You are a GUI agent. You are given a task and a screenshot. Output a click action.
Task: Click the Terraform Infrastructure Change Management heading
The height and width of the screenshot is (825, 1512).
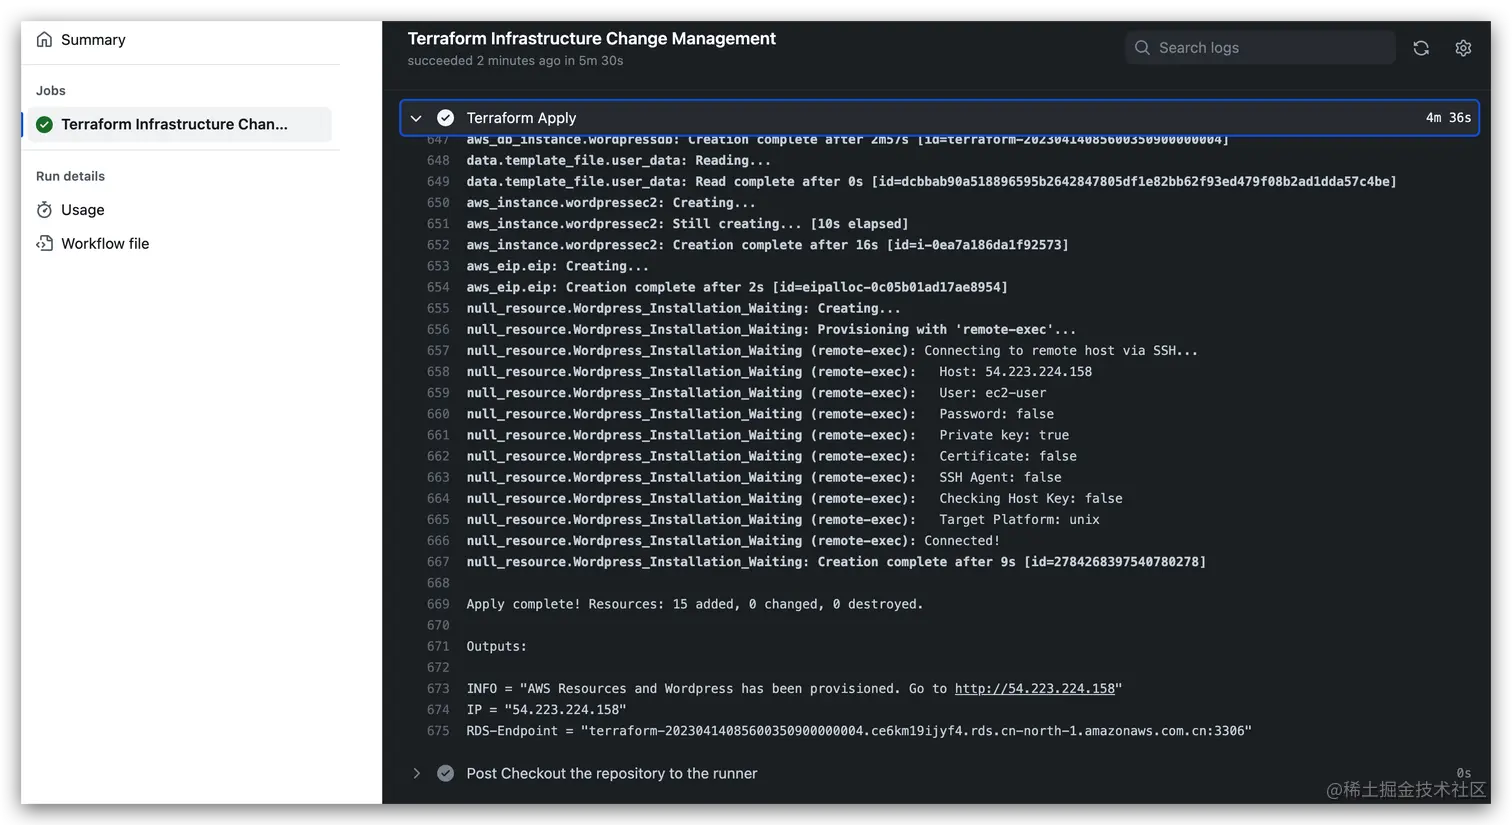(x=591, y=38)
